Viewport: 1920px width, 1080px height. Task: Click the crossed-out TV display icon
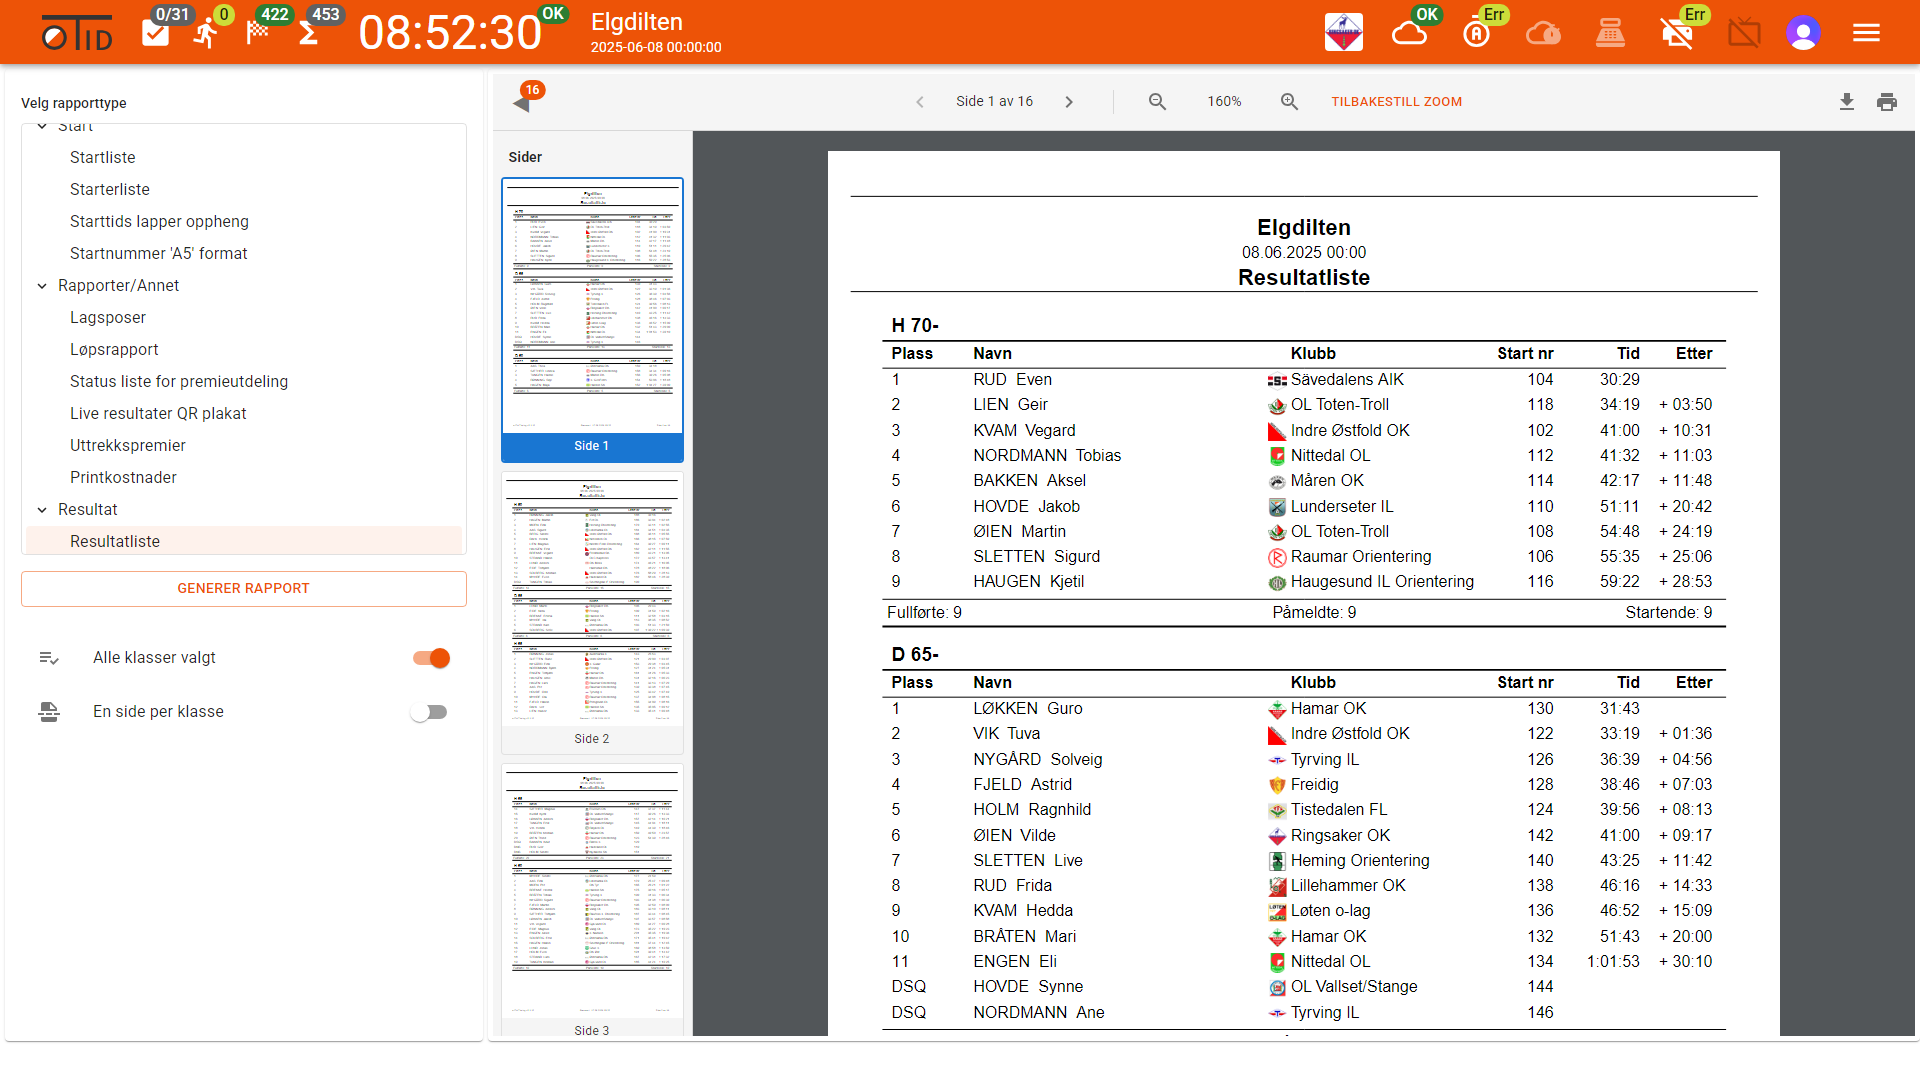click(1744, 34)
